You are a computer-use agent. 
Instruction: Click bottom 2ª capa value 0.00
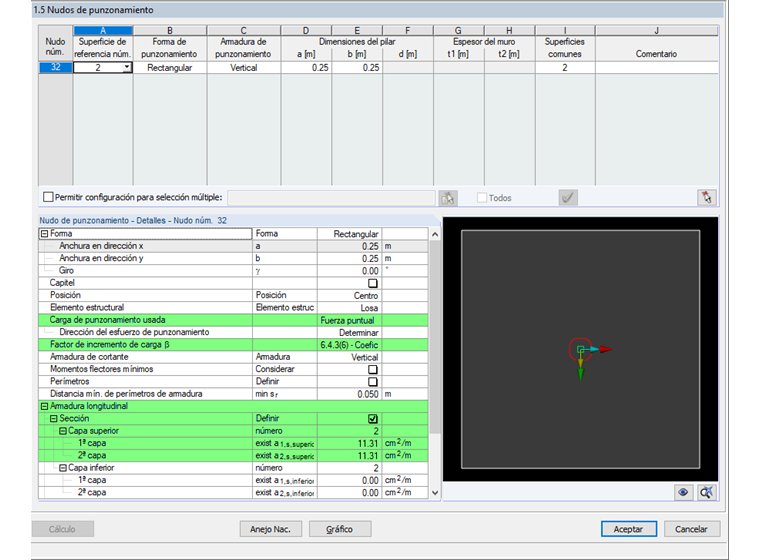(x=349, y=493)
